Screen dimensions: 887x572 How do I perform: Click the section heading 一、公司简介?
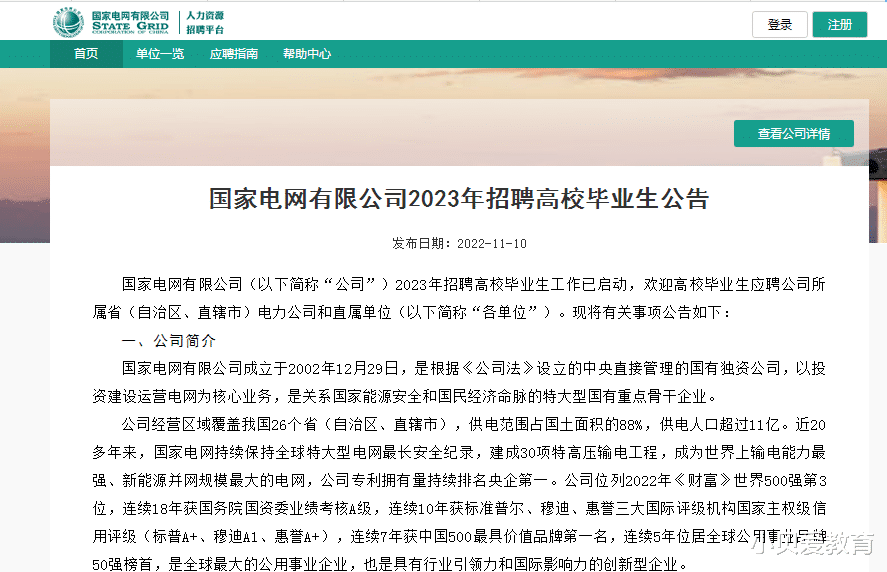(x=169, y=341)
